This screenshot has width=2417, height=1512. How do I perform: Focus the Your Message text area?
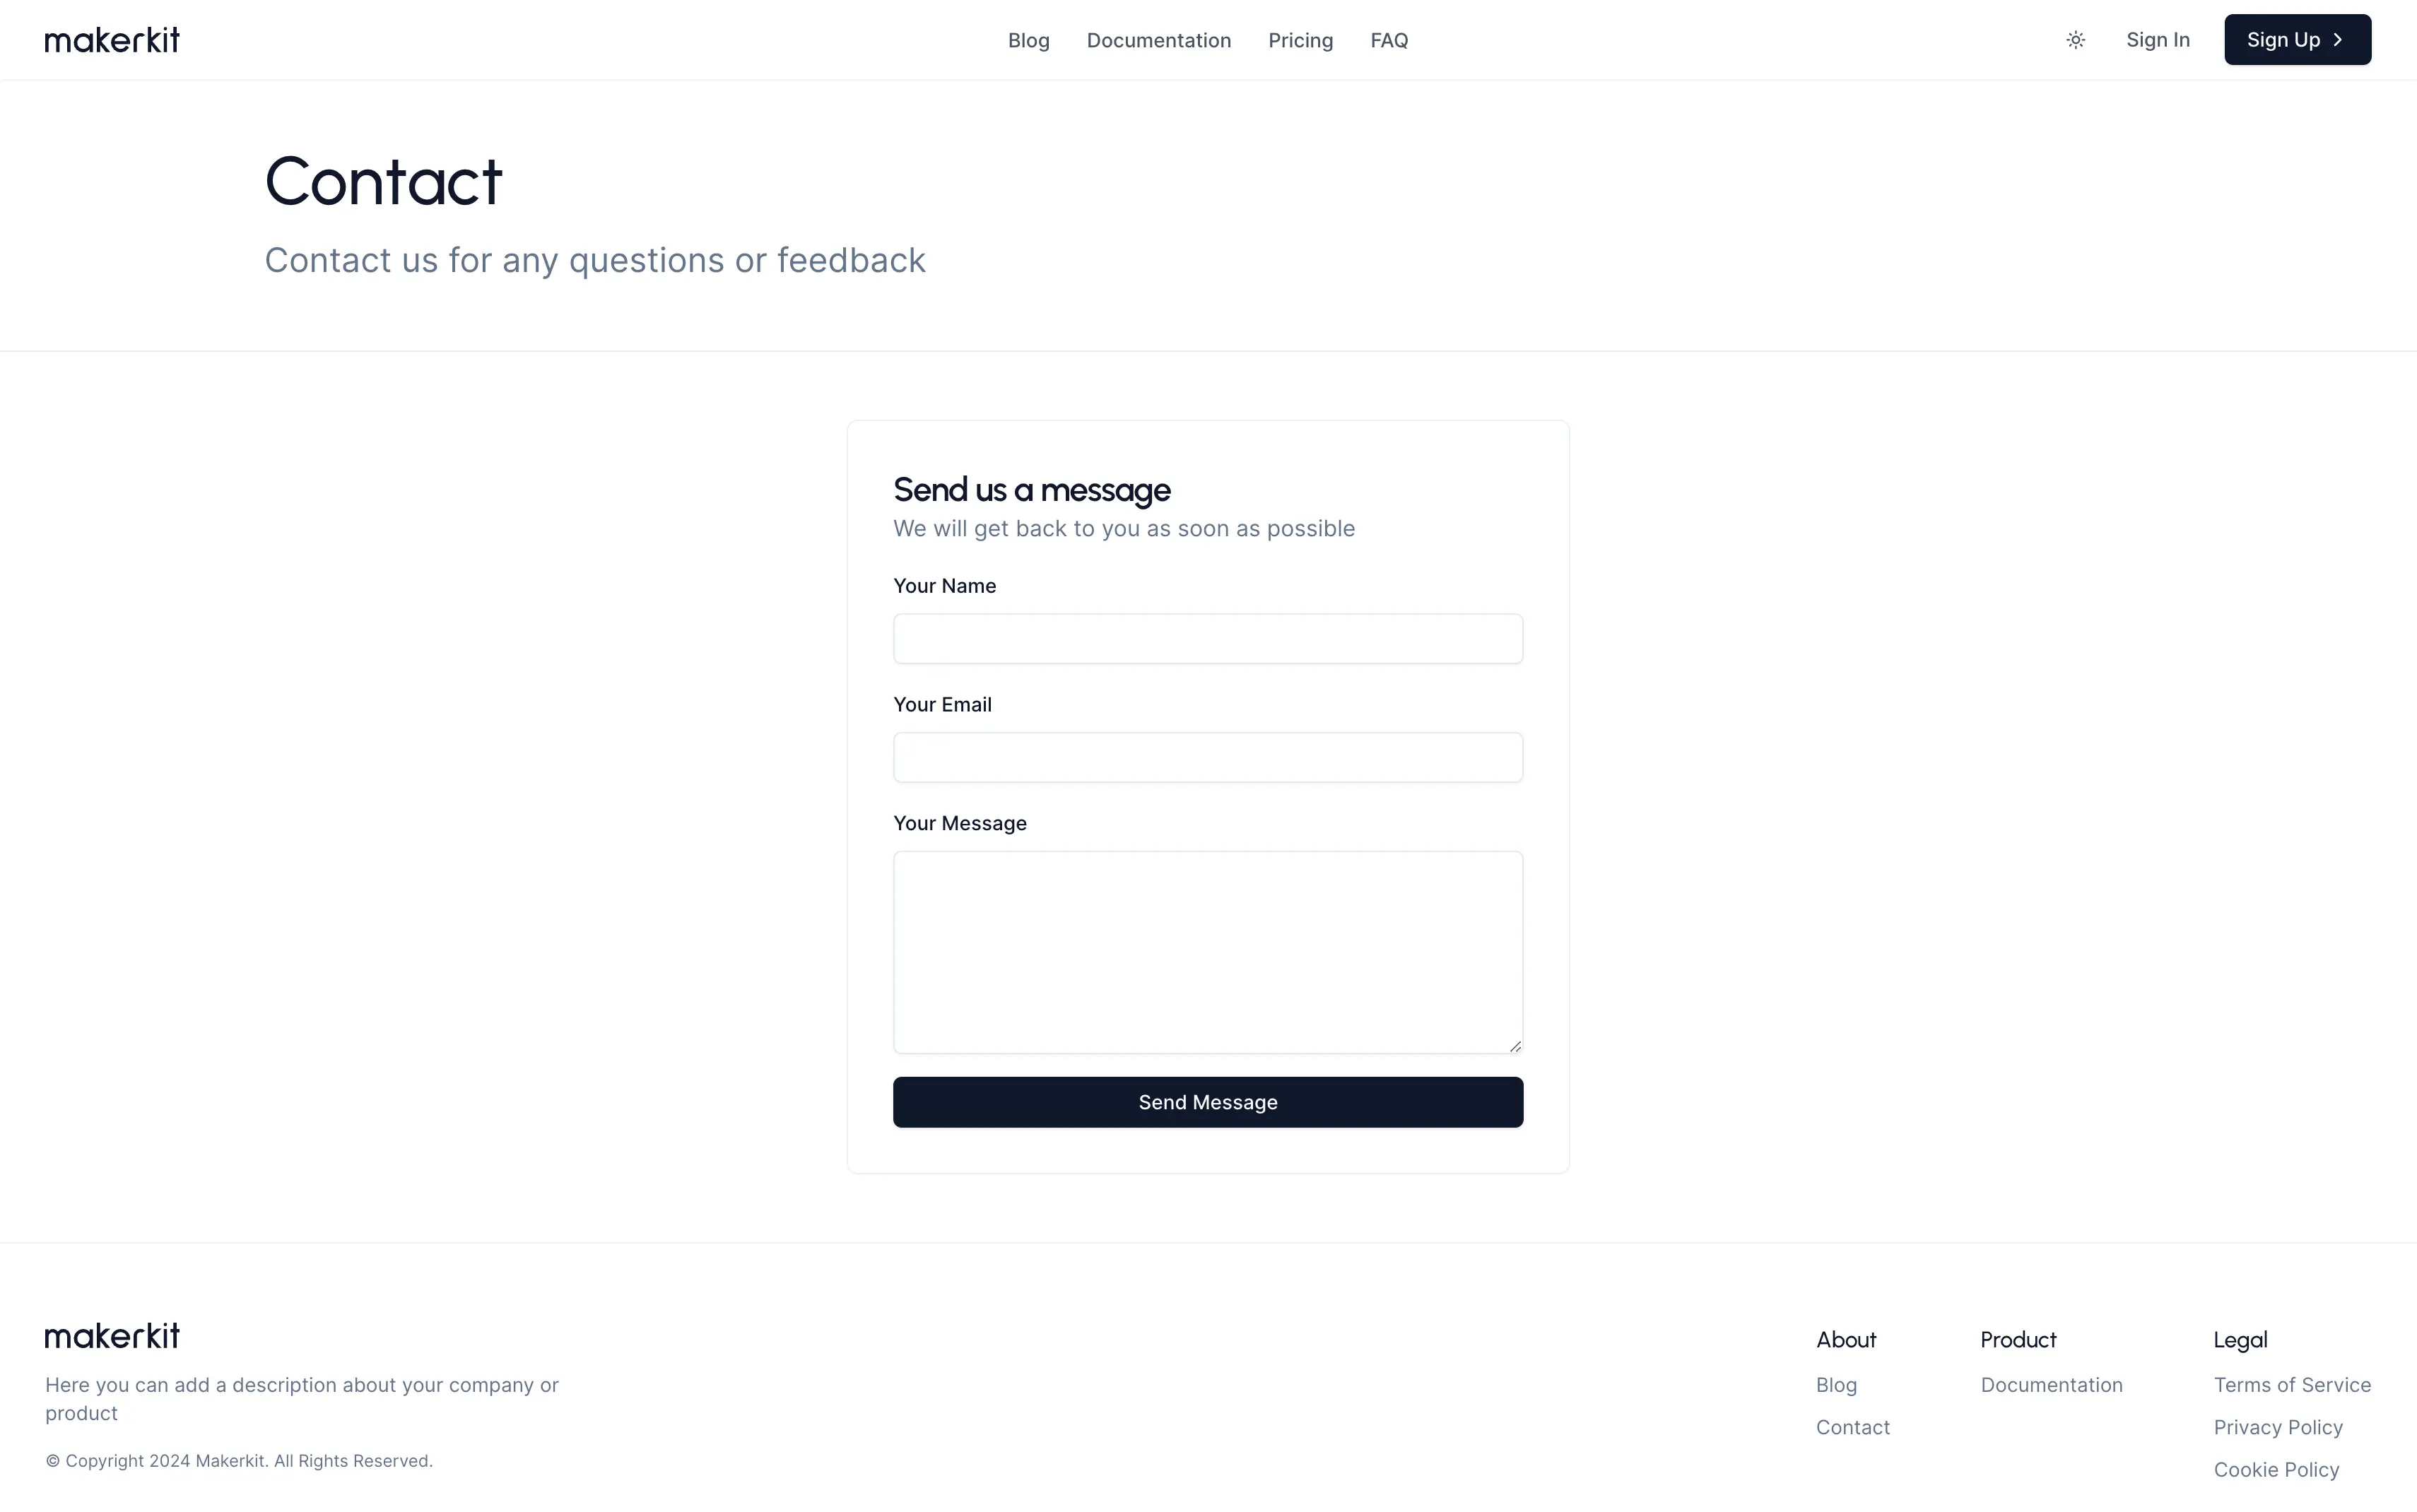tap(1207, 950)
